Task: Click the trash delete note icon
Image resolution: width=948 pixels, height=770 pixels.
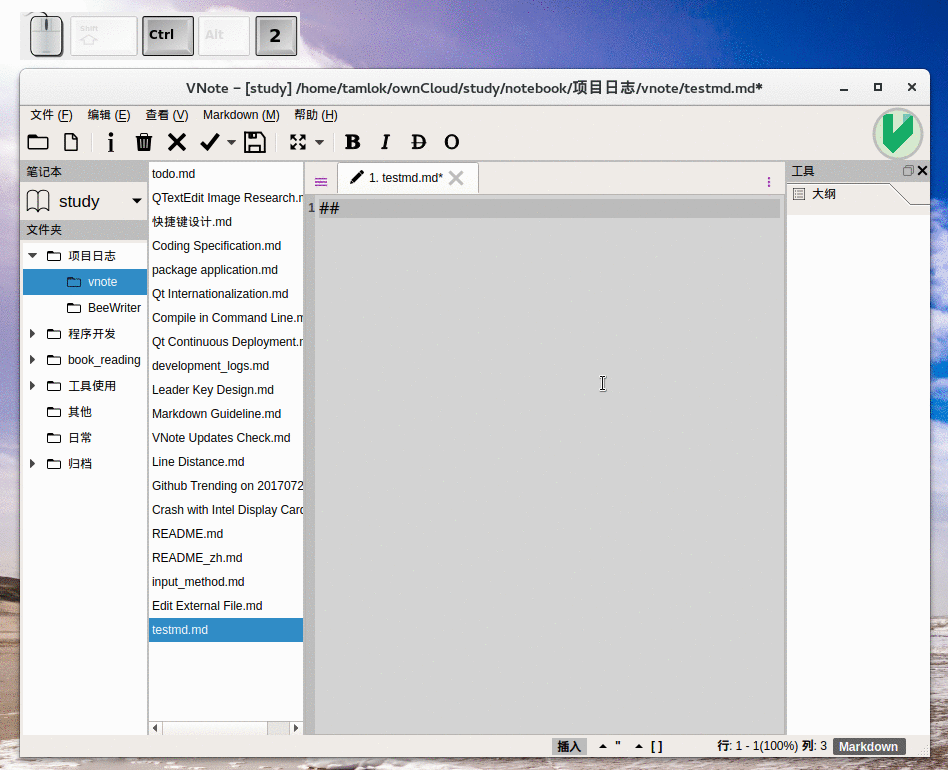Action: coord(144,142)
